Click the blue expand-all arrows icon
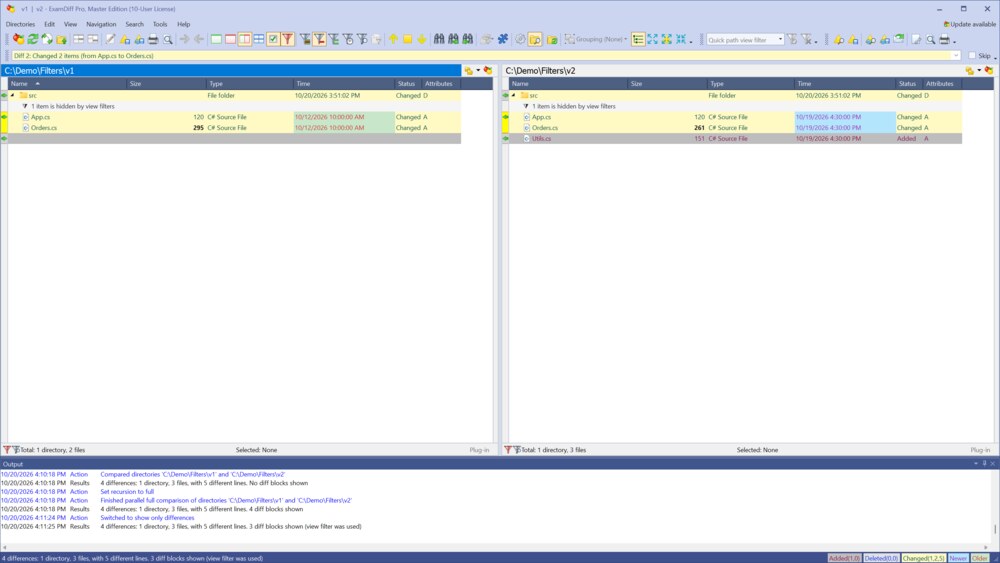 pos(652,40)
